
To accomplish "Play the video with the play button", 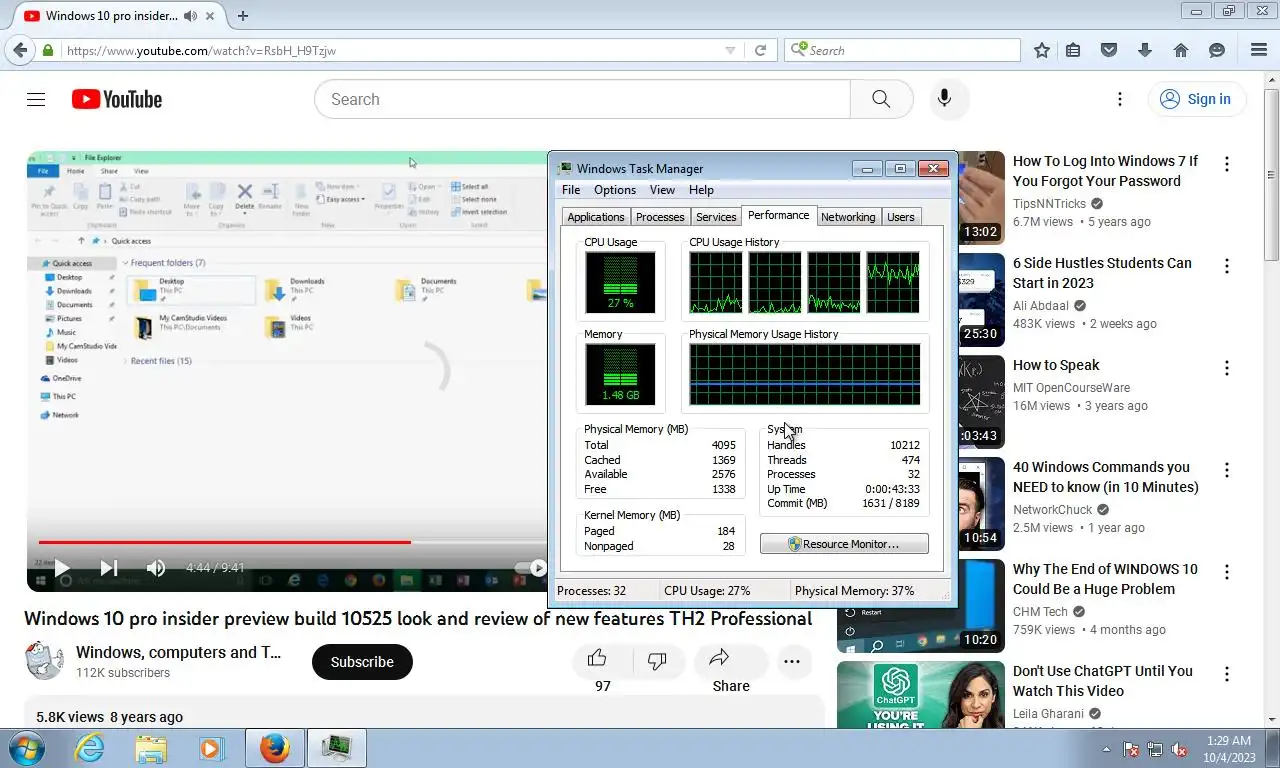I will (x=61, y=568).
